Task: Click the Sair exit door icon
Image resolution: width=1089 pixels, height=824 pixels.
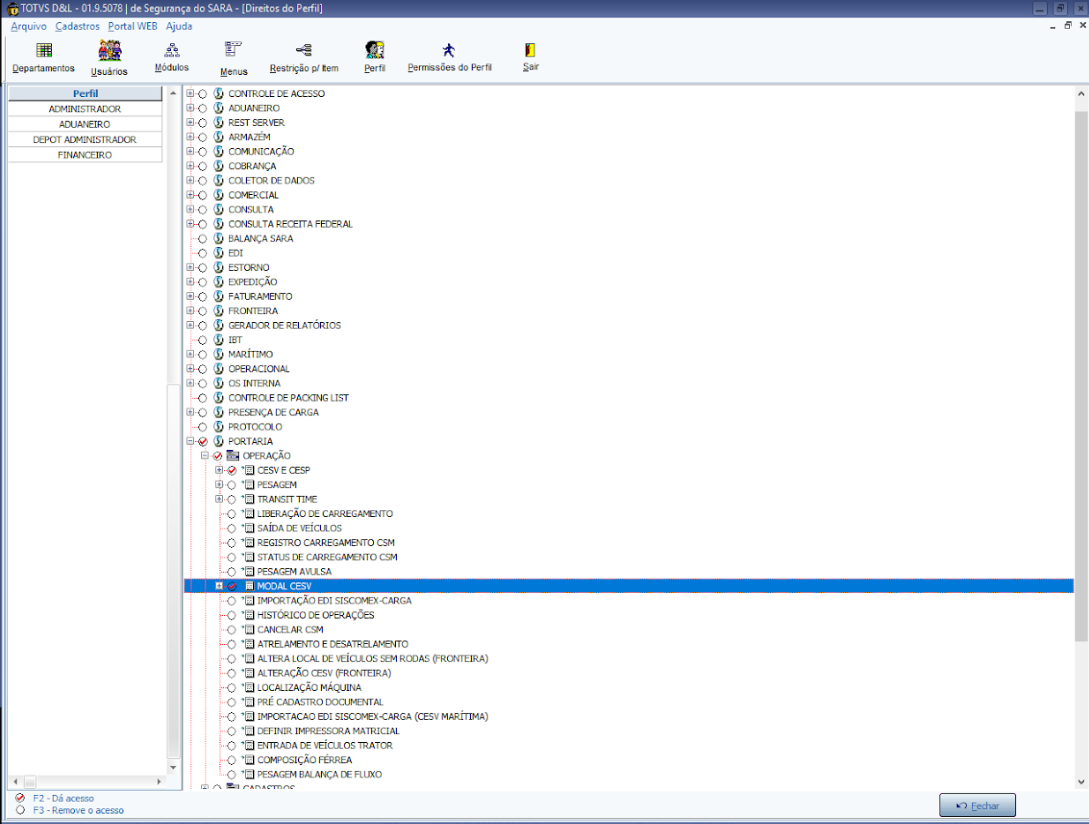Action: (531, 50)
